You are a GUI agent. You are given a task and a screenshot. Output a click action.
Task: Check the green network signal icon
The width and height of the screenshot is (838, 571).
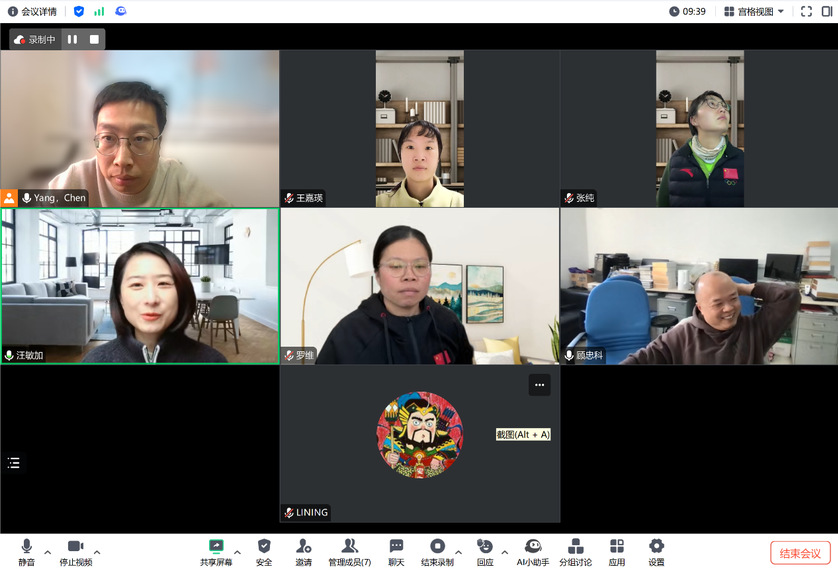99,11
